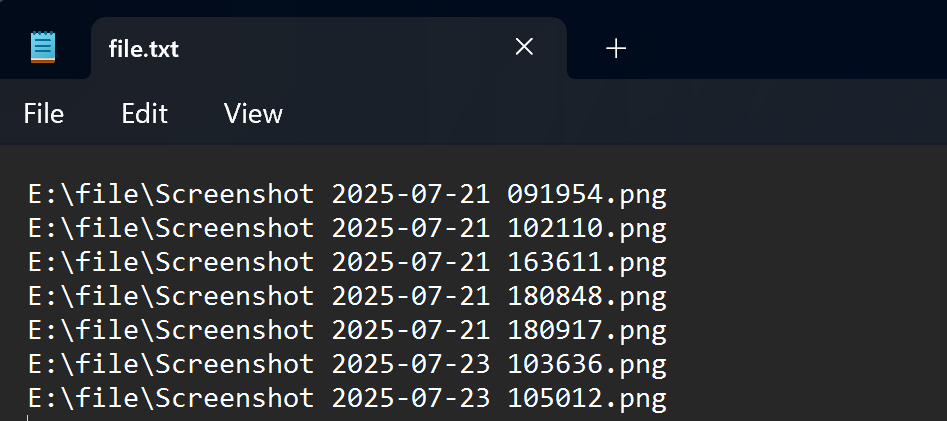Click the Notepad app icon
This screenshot has height=421, width=947.
43,47
